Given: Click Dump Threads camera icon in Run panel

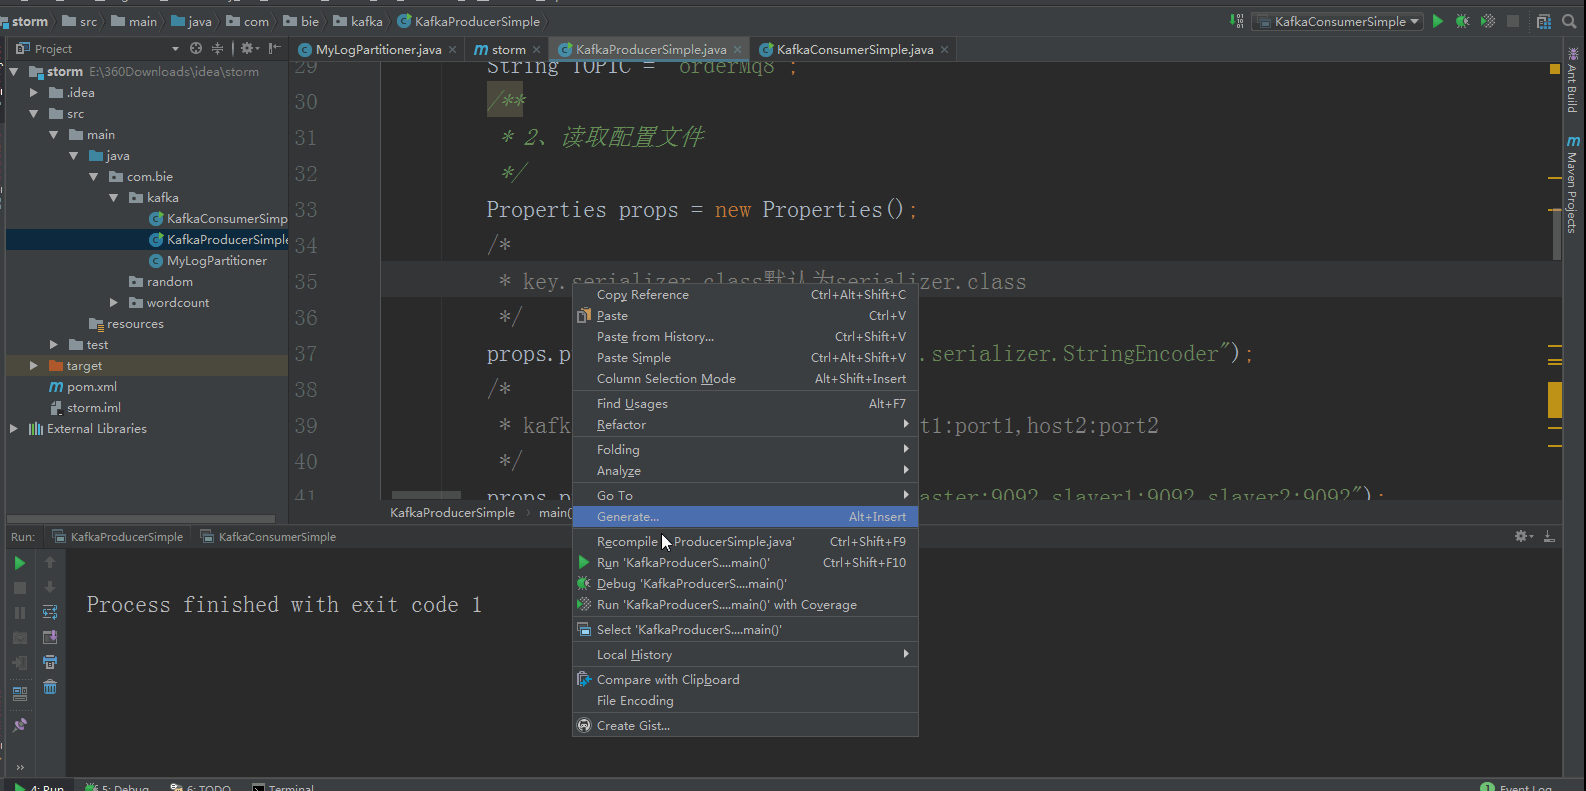Looking at the screenshot, I should [x=19, y=638].
